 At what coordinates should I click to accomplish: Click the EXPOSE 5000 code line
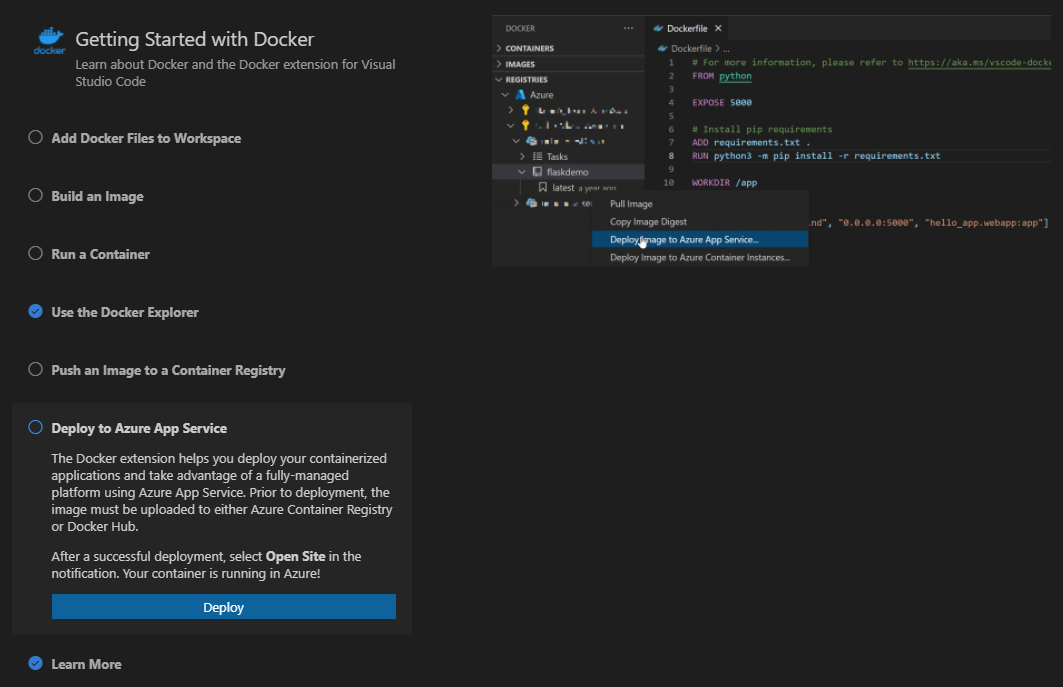click(x=721, y=102)
